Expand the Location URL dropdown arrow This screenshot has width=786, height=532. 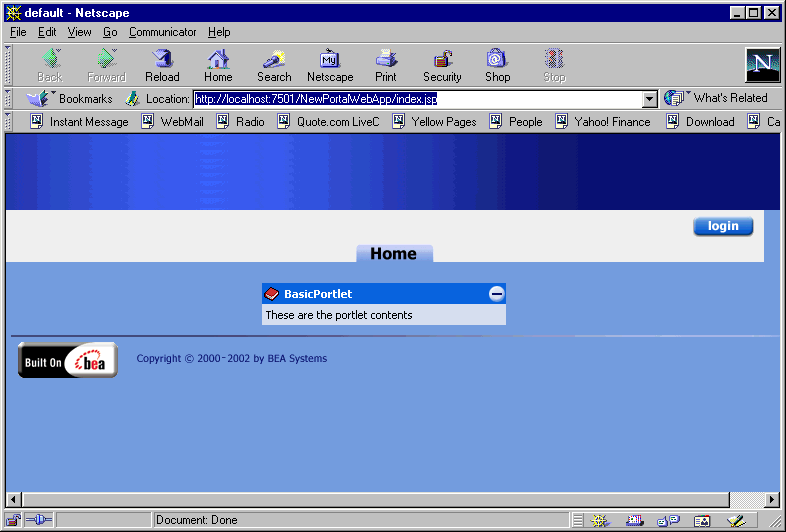click(650, 99)
